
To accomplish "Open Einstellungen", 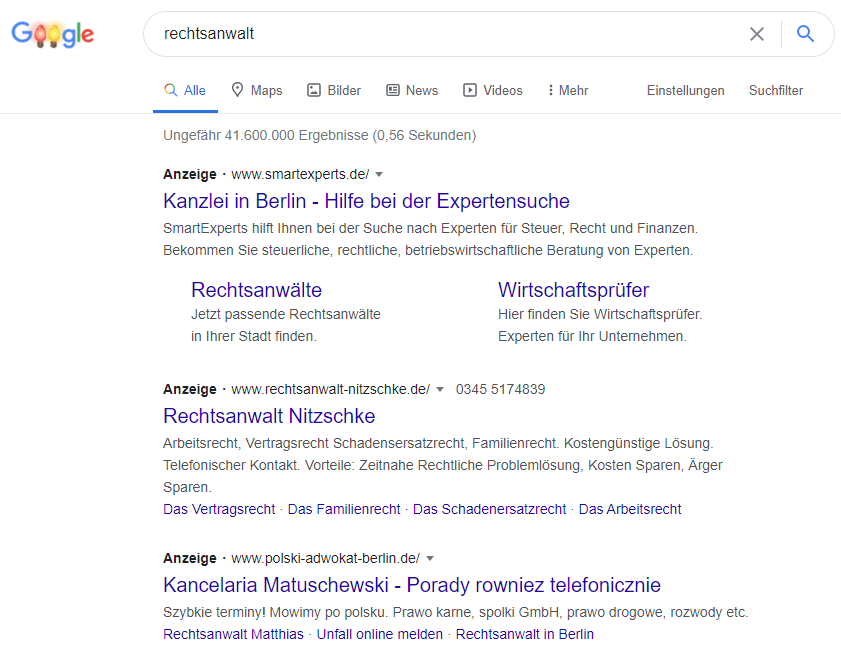I will tap(685, 90).
